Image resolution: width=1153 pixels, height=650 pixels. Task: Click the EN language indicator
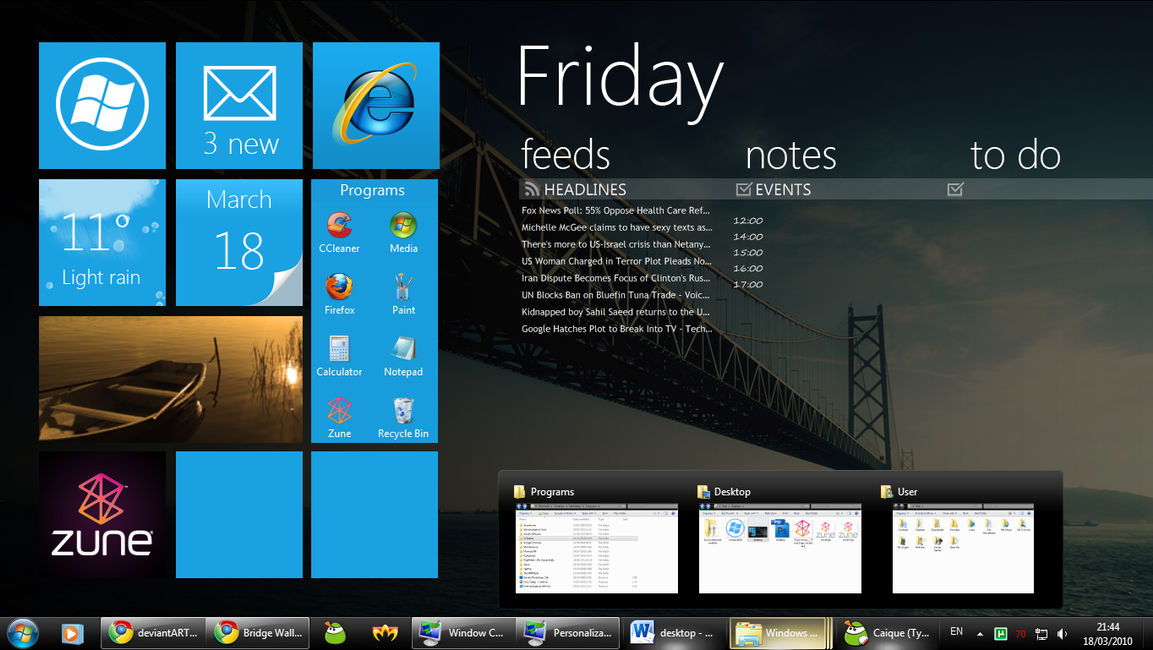click(957, 632)
